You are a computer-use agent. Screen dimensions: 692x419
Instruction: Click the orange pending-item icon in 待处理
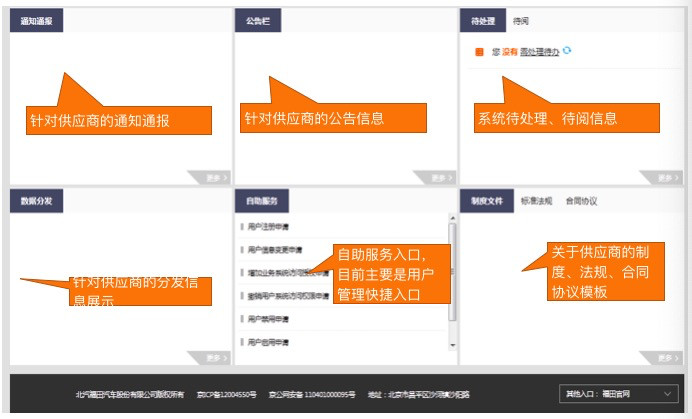pos(480,51)
